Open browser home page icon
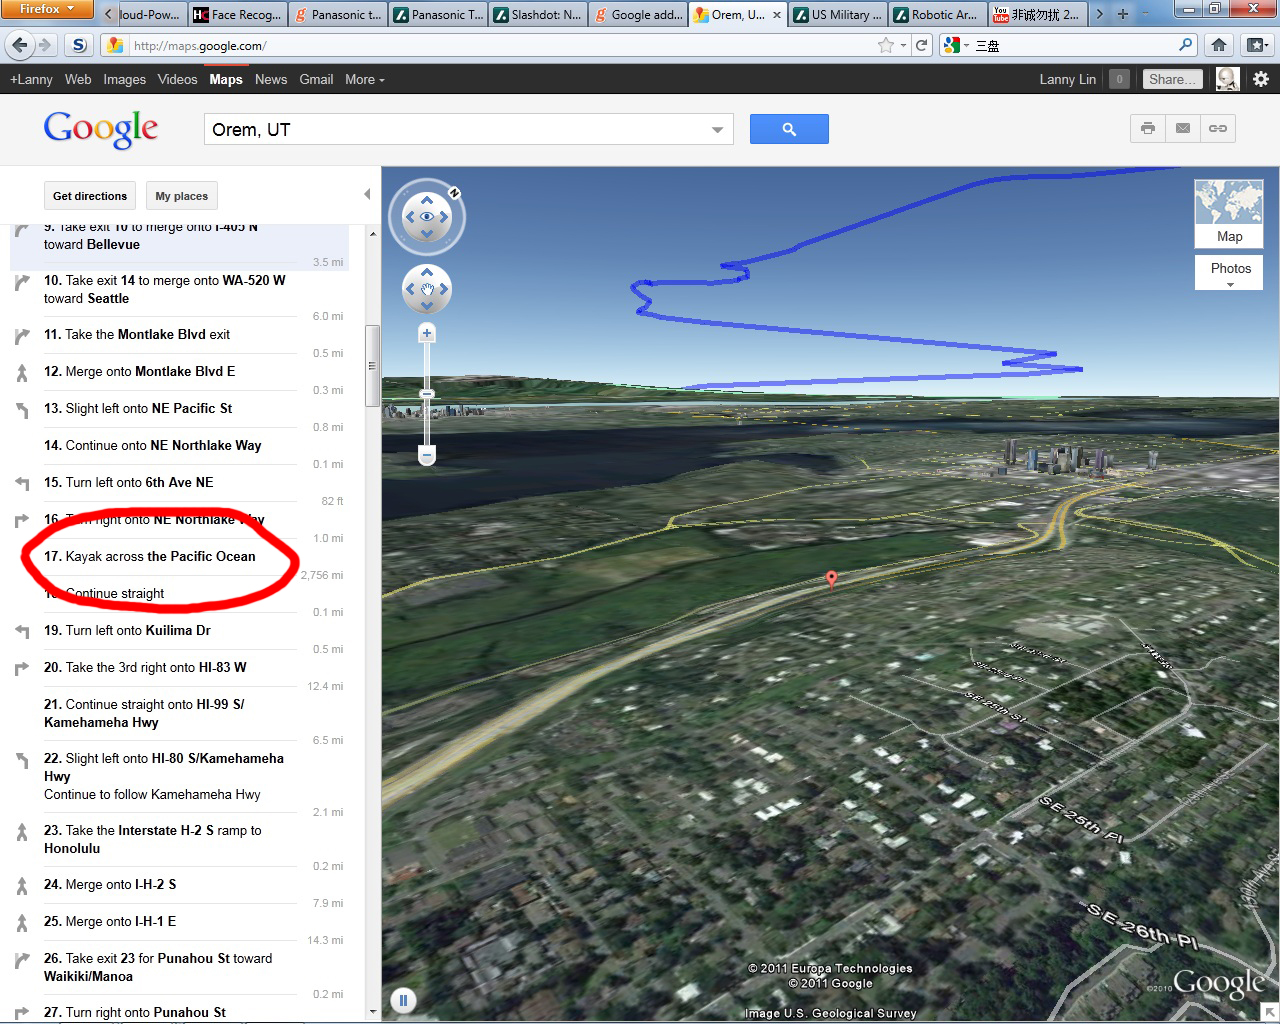Image resolution: width=1280 pixels, height=1024 pixels. (x=1219, y=45)
